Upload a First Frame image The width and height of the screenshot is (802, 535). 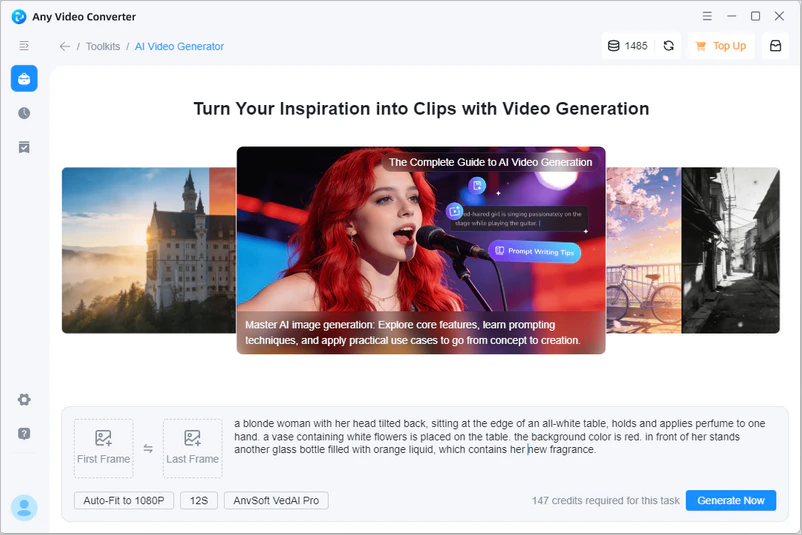click(x=103, y=449)
